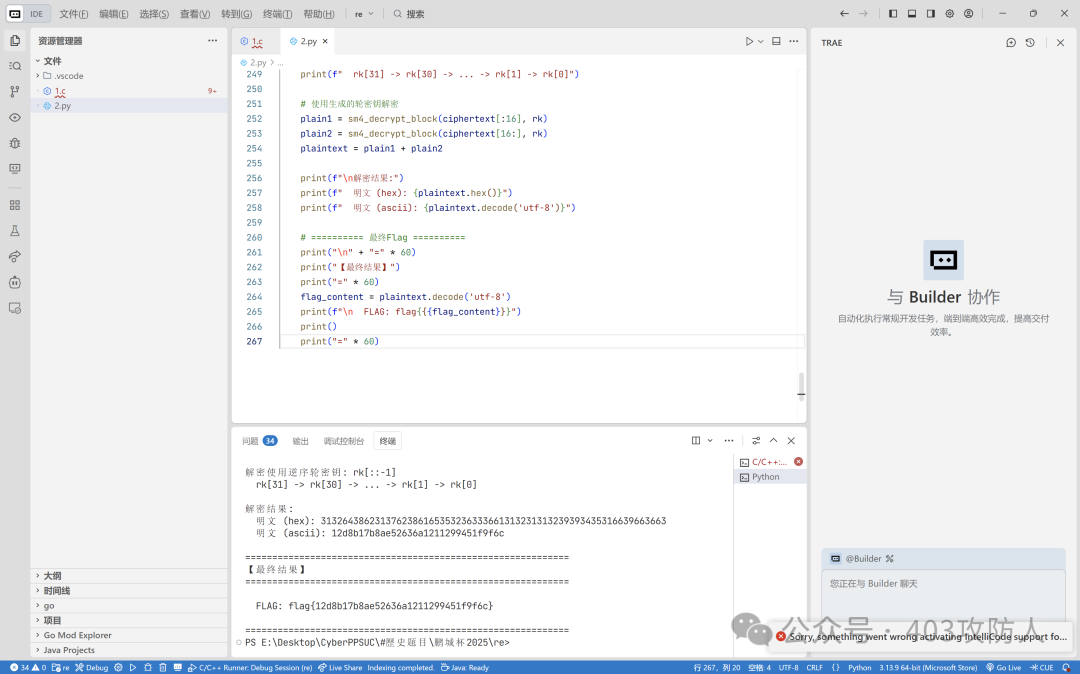Open the Run and Debug bug icon
This screenshot has height=674, width=1080.
[x=15, y=143]
